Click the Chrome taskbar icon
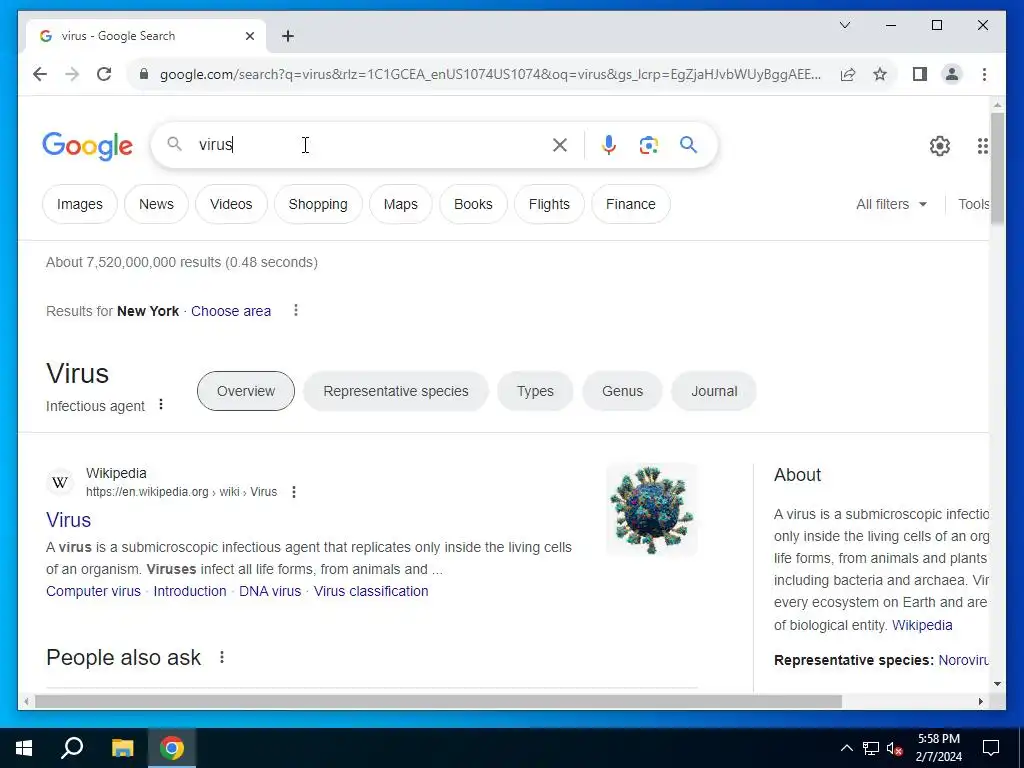Viewport: 1024px width, 768px height. coord(172,748)
